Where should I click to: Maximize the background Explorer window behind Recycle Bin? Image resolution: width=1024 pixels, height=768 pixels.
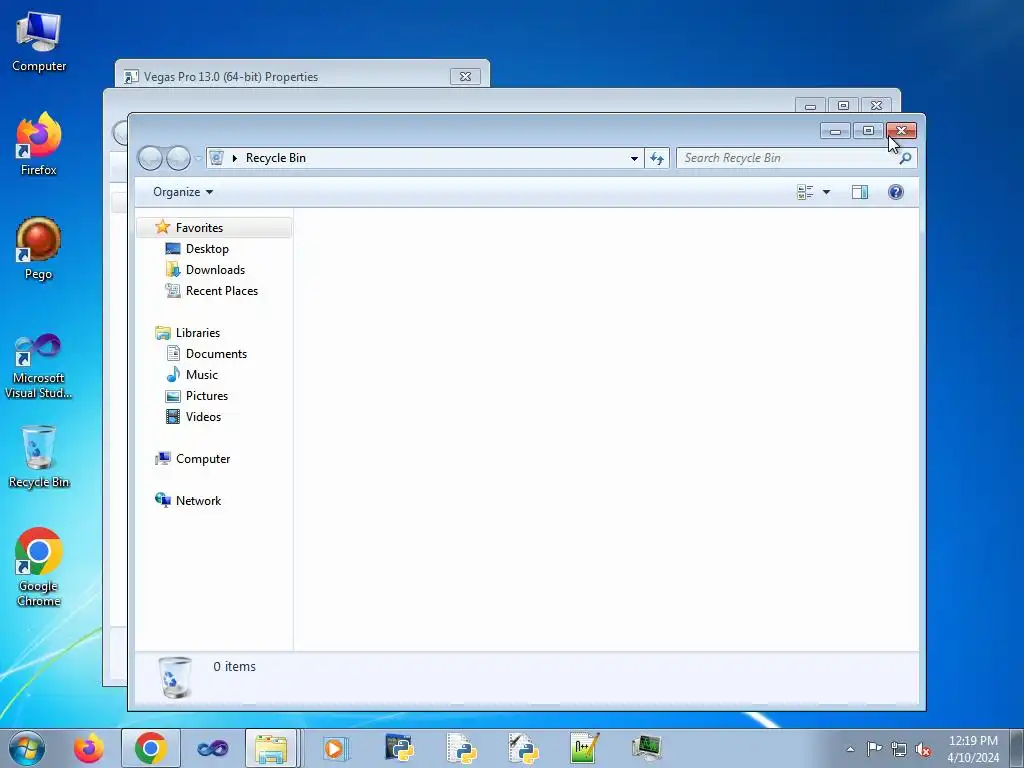(843, 106)
